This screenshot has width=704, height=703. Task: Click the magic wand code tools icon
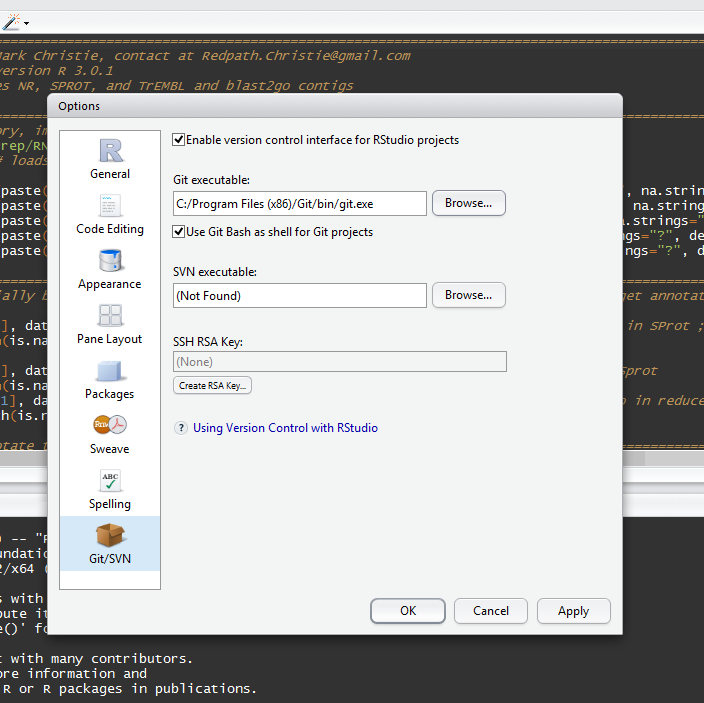11,22
